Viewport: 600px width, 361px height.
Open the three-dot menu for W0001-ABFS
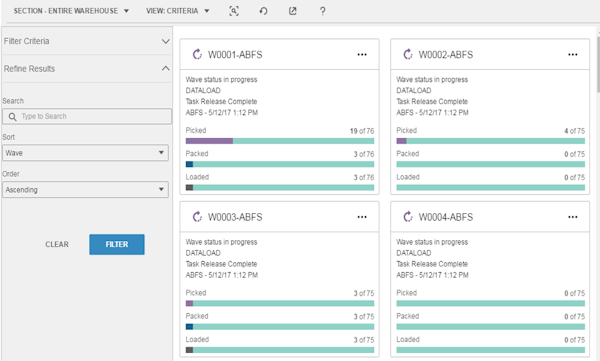point(362,55)
